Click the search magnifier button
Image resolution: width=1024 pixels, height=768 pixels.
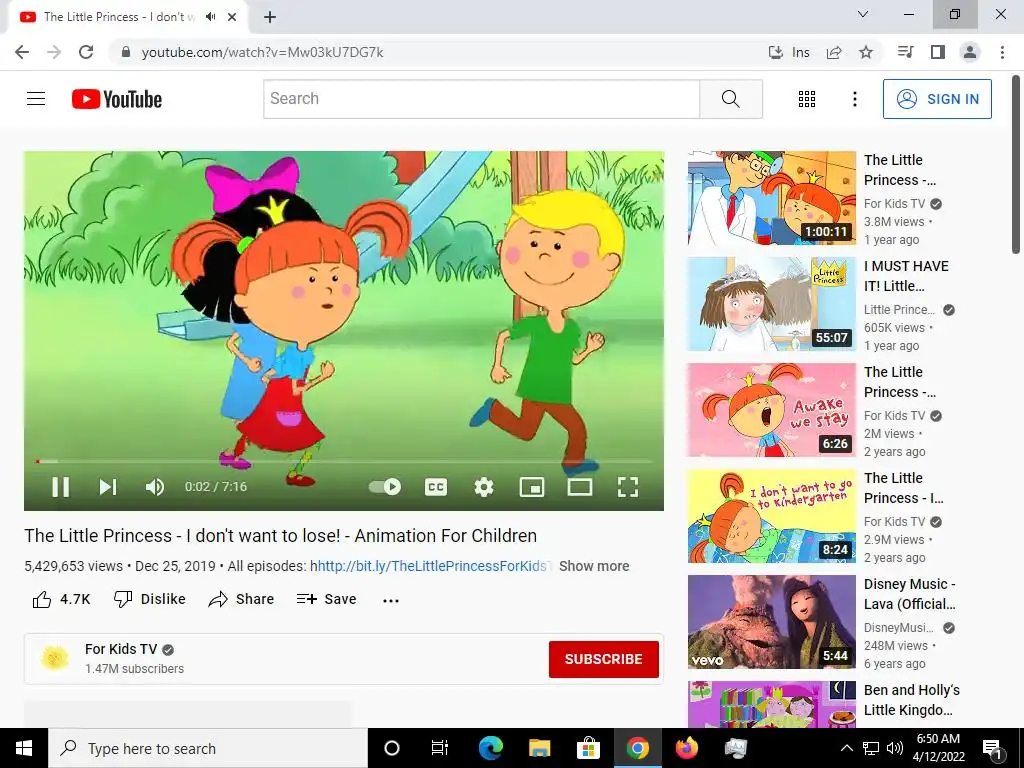pos(731,99)
